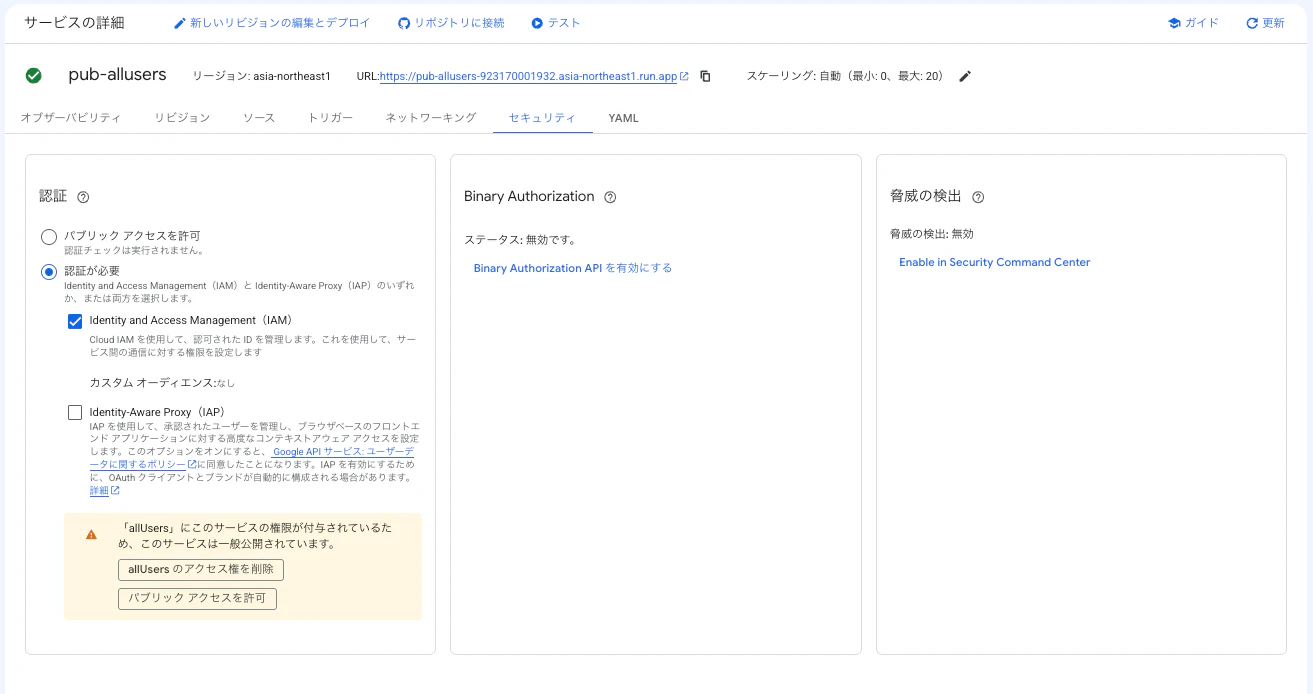Viewport: 1313px width, 694px height.
Task: Click 新しいリビジョンの編集とデプロイ button
Action: [x=271, y=23]
